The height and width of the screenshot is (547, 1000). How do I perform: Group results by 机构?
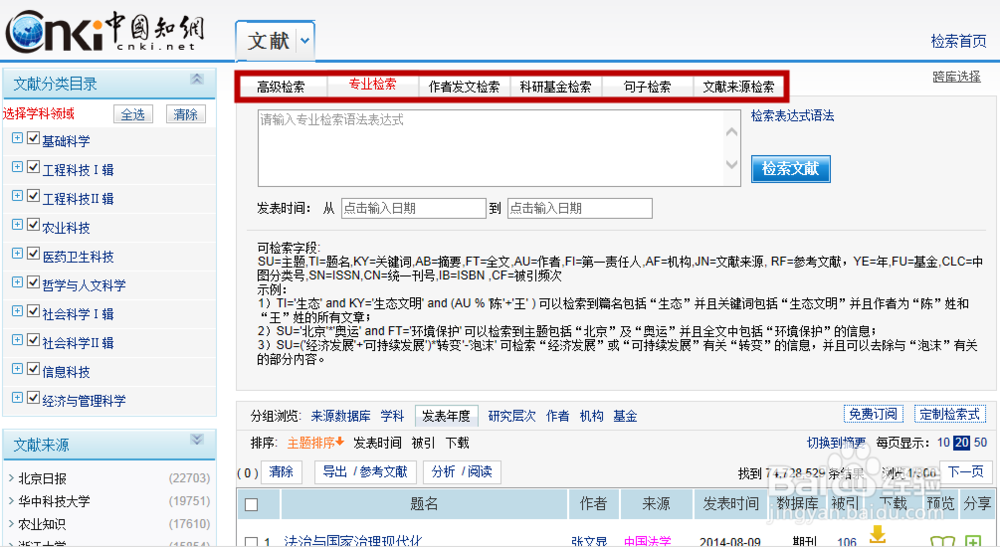[591, 416]
